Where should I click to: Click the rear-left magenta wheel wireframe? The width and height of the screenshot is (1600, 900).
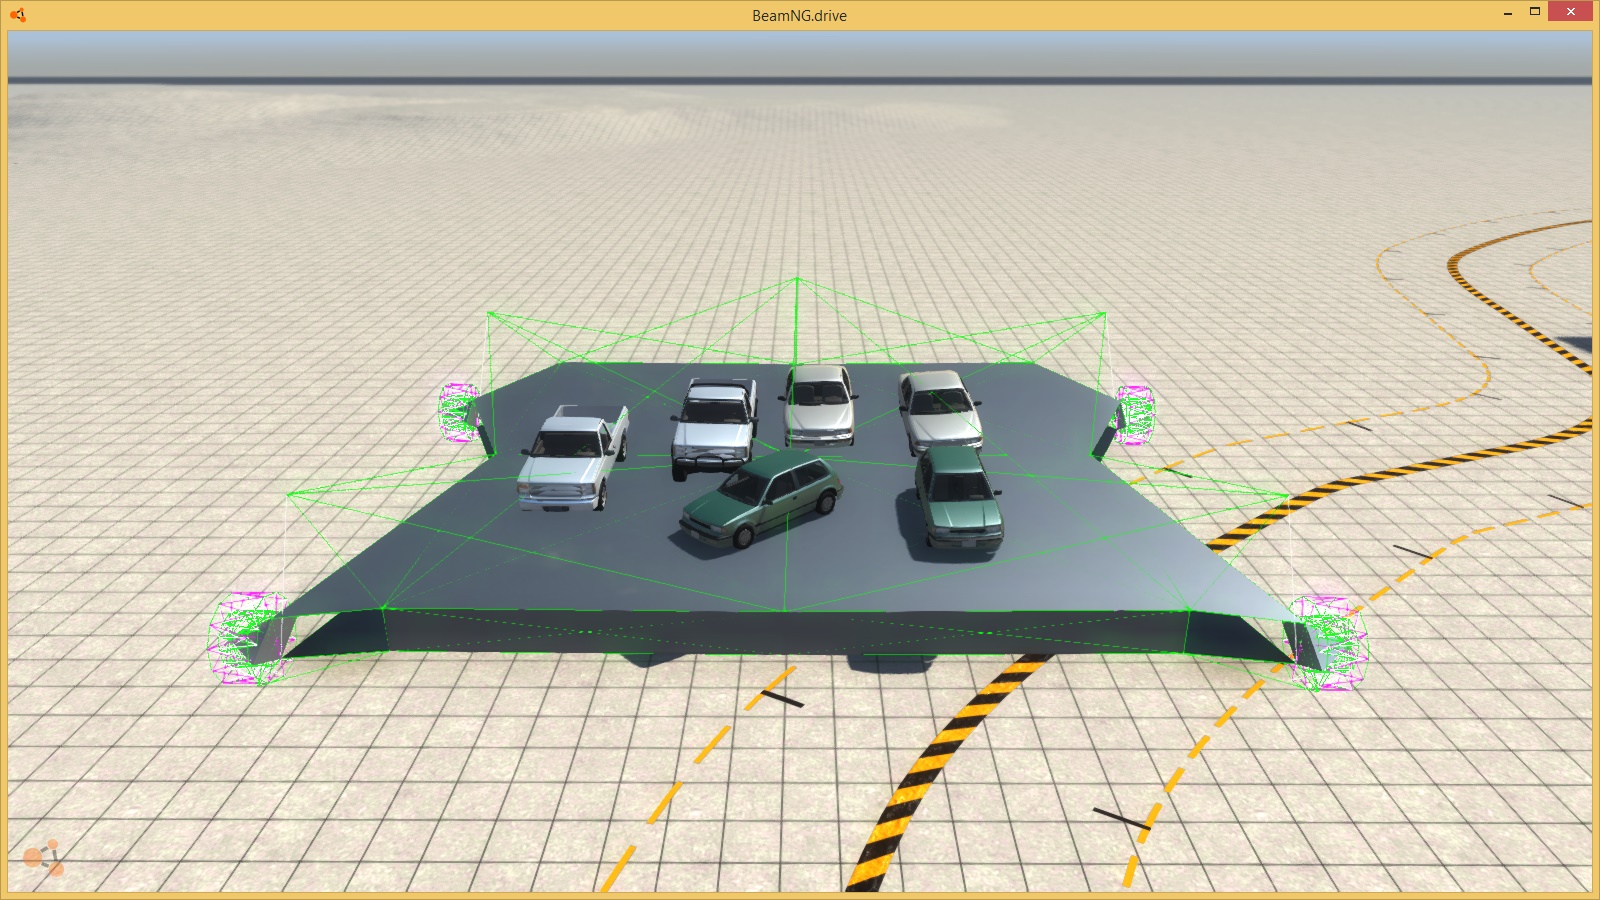pyautogui.click(x=459, y=413)
